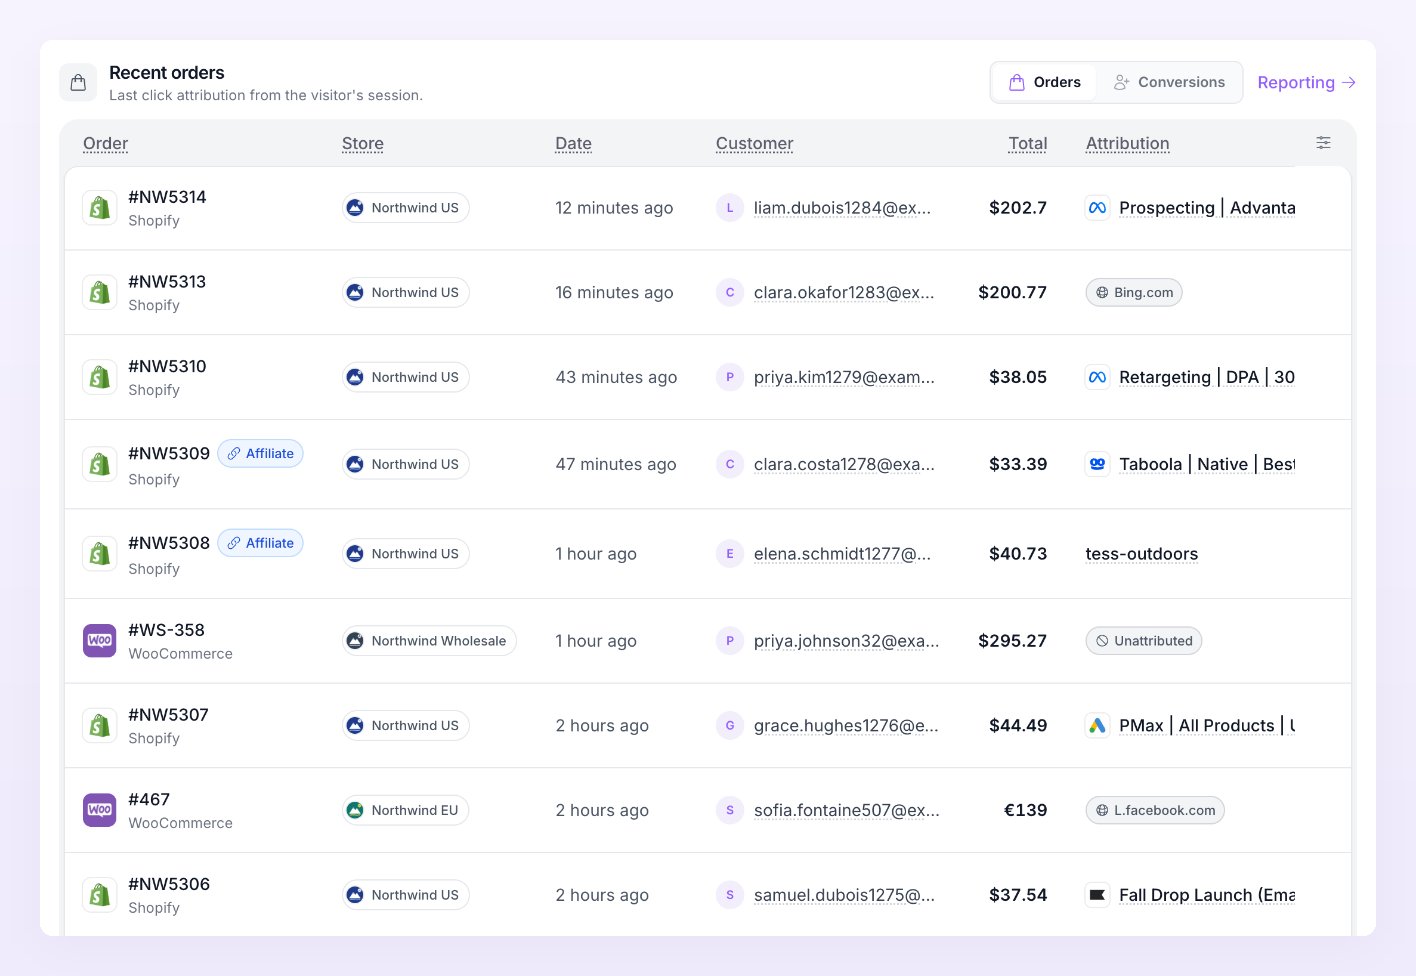Click the Meta icon next to Retargeting attribution
Image resolution: width=1416 pixels, height=976 pixels.
pyautogui.click(x=1097, y=377)
